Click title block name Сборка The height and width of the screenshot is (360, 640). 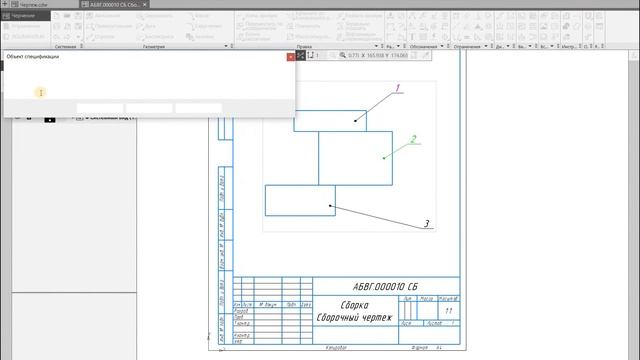[355, 305]
